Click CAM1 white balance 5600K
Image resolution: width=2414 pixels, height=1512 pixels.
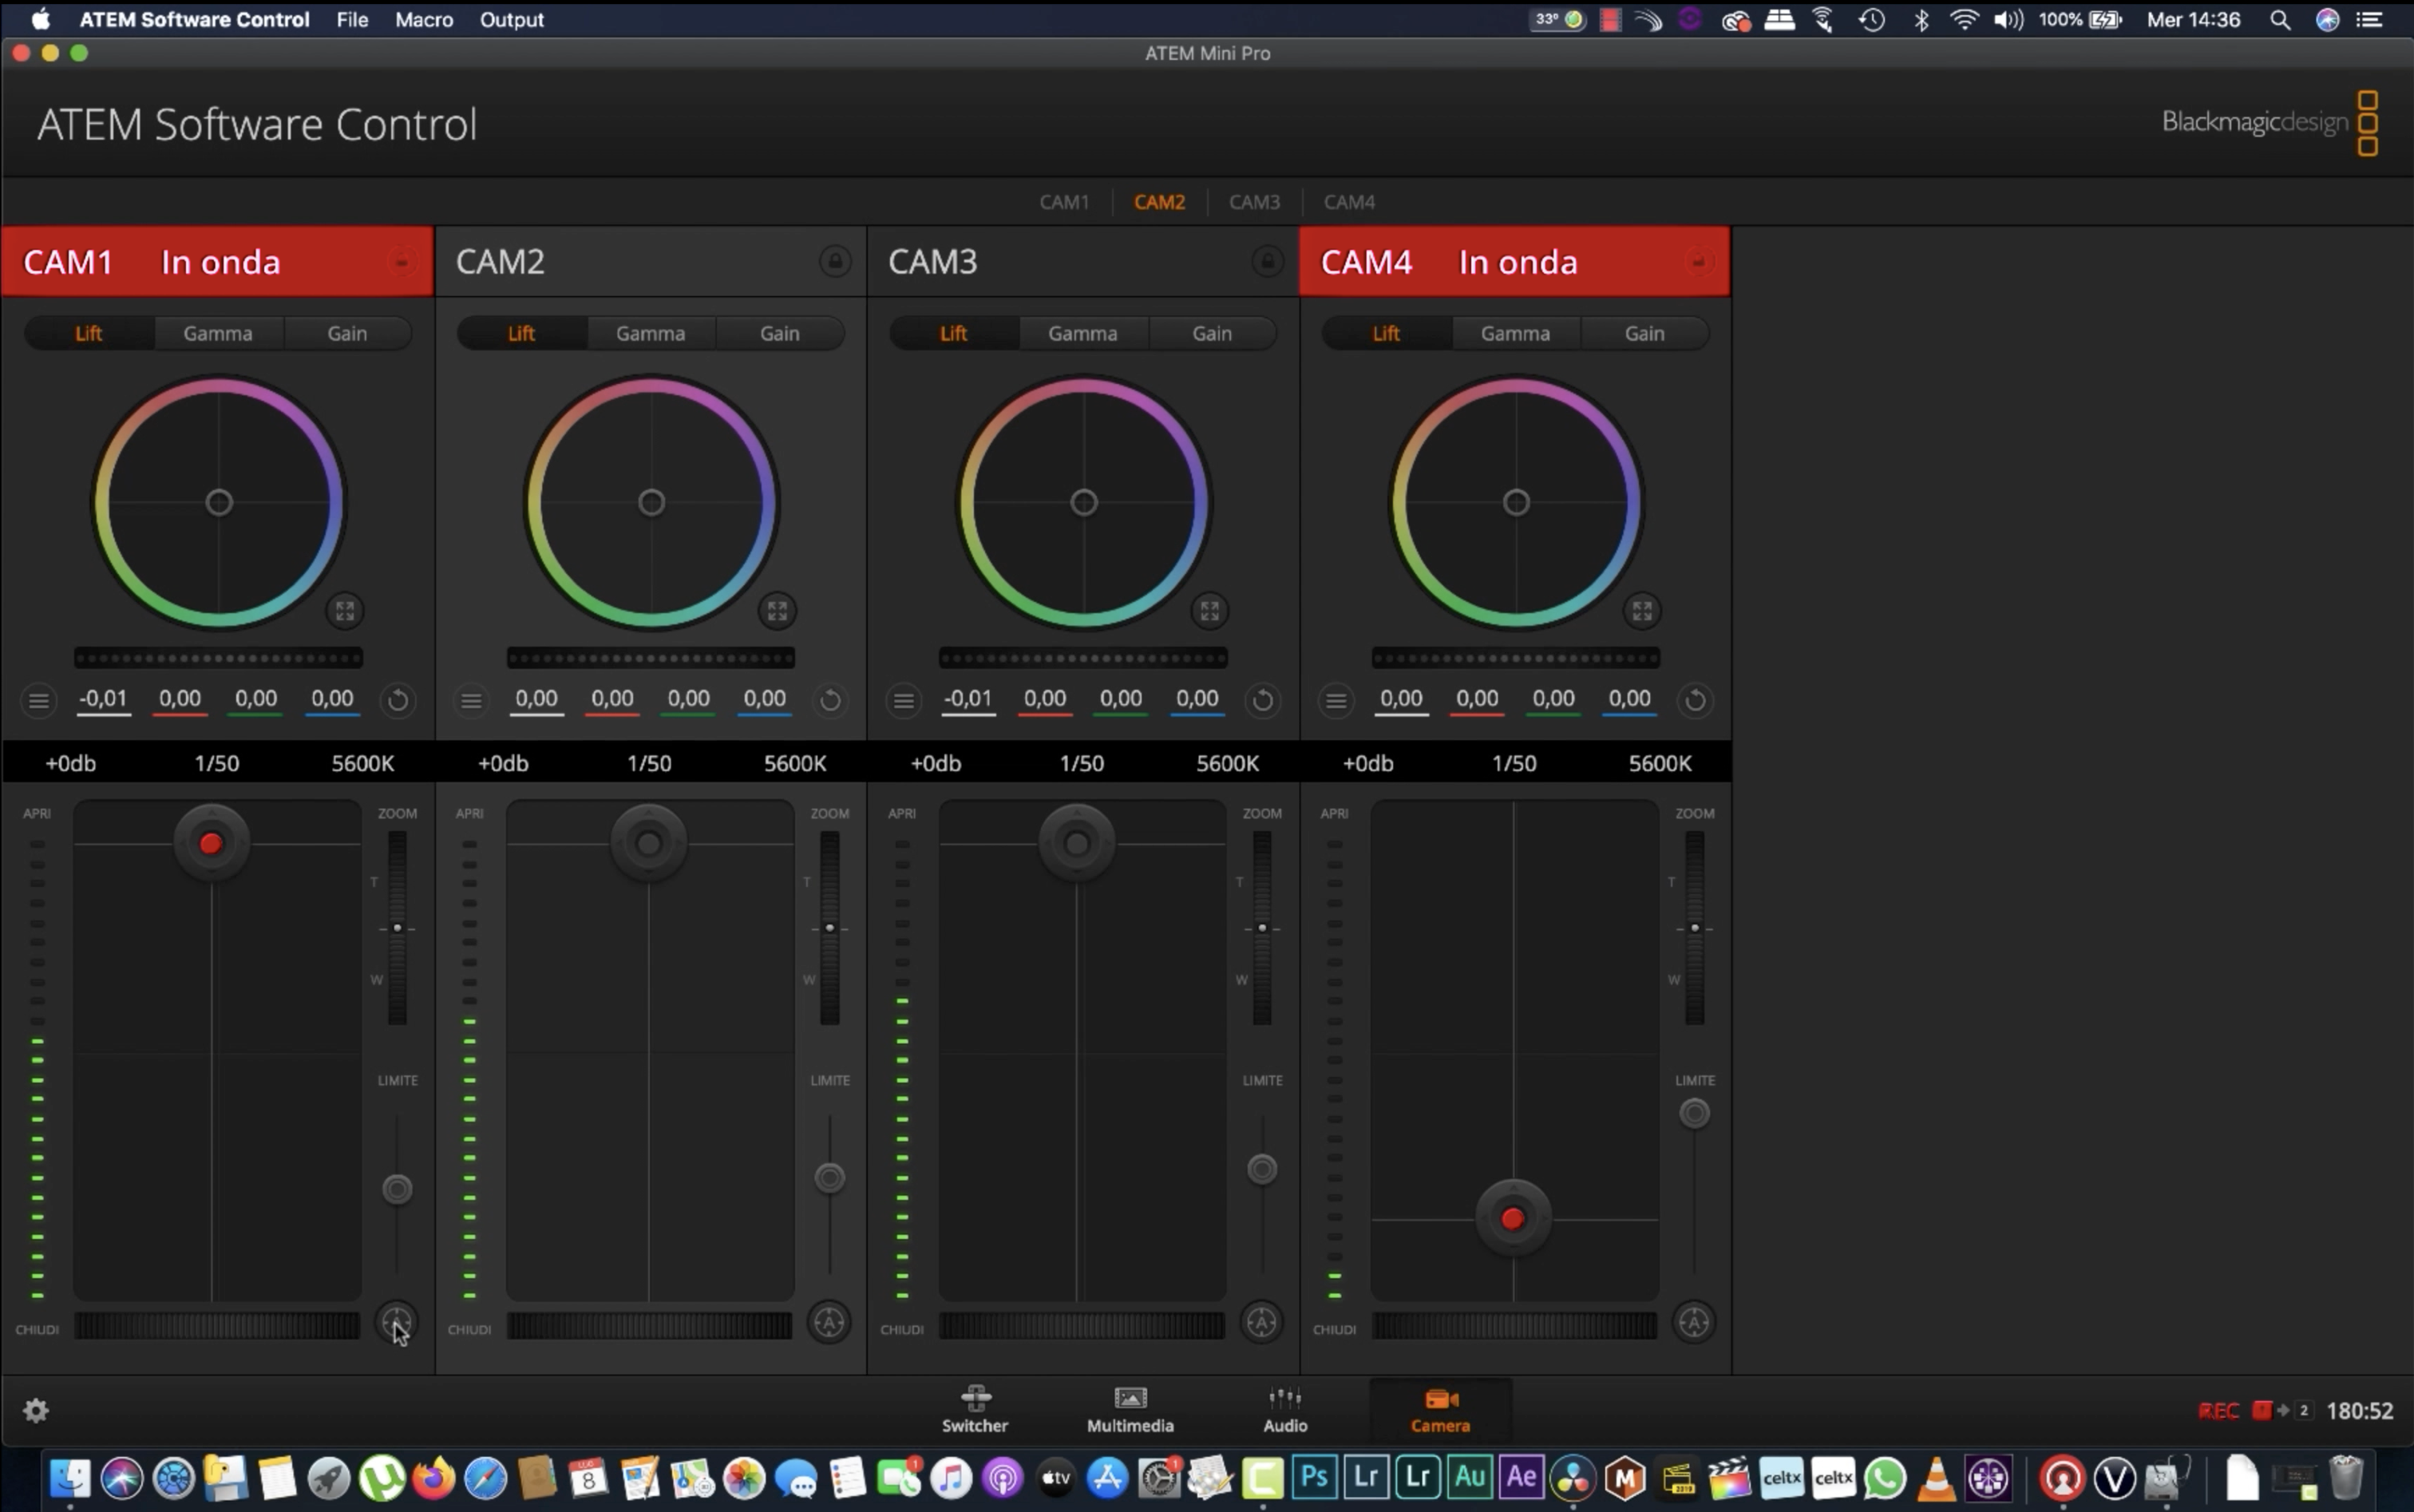363,763
